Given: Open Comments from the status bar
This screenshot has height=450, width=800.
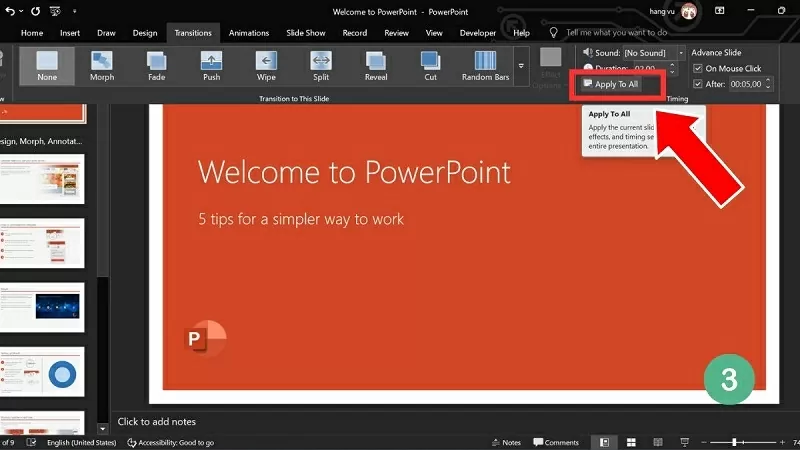Looking at the screenshot, I should 556,442.
